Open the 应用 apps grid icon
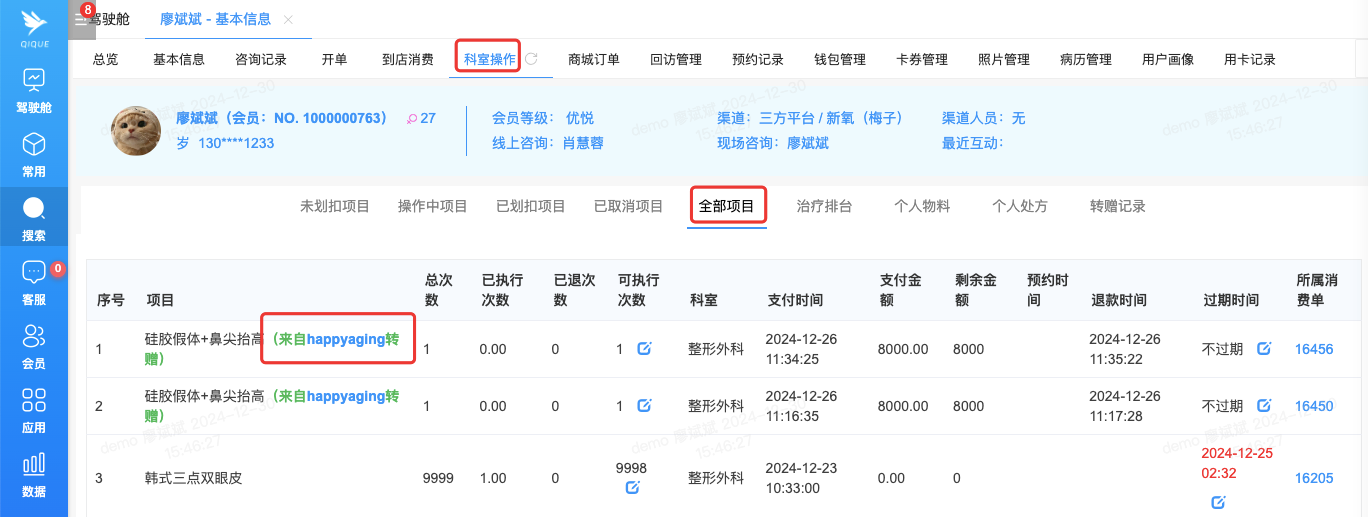Image resolution: width=1368 pixels, height=517 pixels. coord(34,409)
